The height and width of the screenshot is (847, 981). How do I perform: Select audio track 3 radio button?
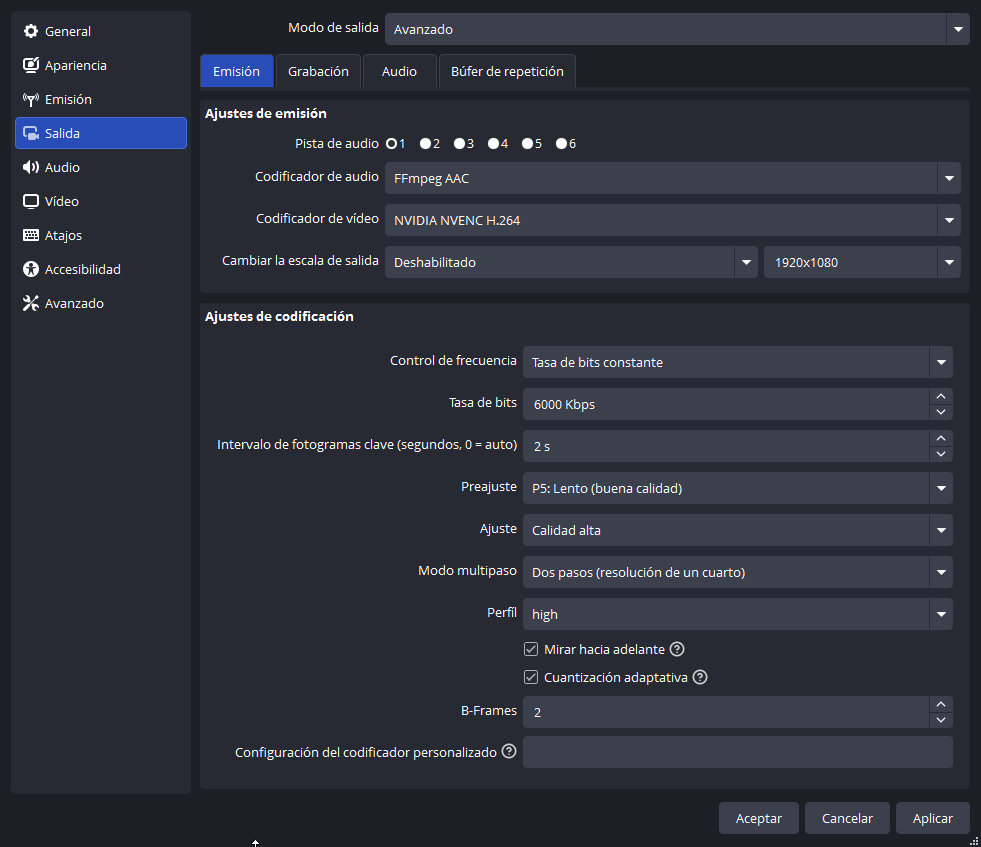[459, 144]
